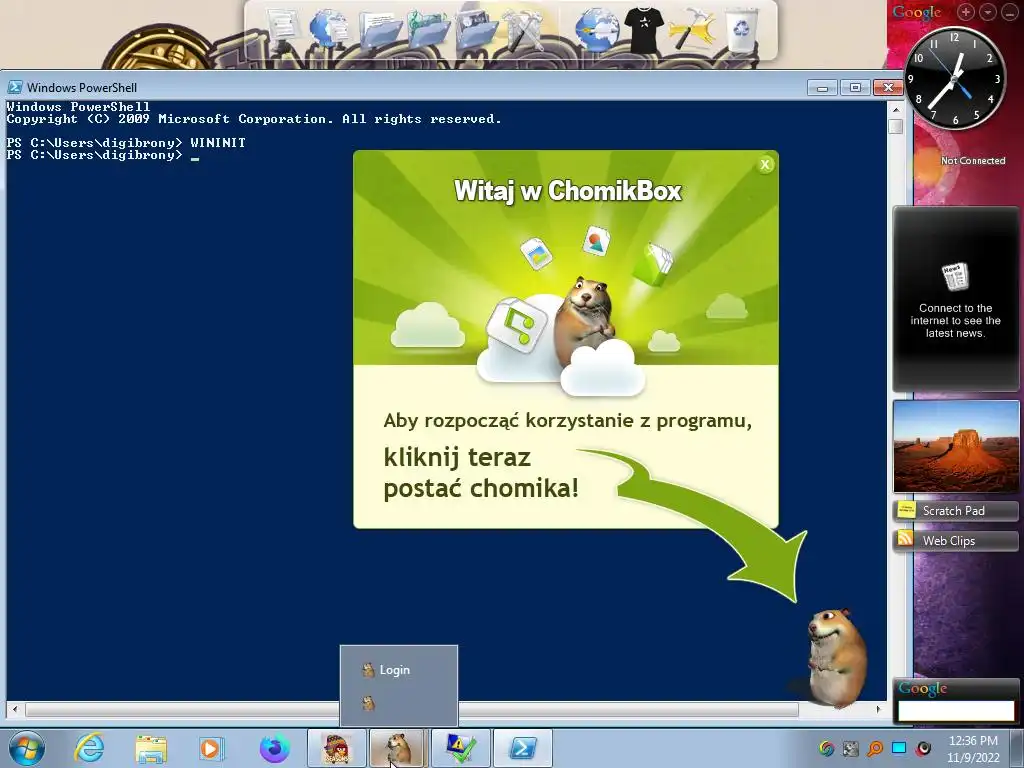1024x768 pixels.
Task: Click 'kliknij teraz postać chomika!' text in popup
Action: pyautogui.click(x=481, y=472)
